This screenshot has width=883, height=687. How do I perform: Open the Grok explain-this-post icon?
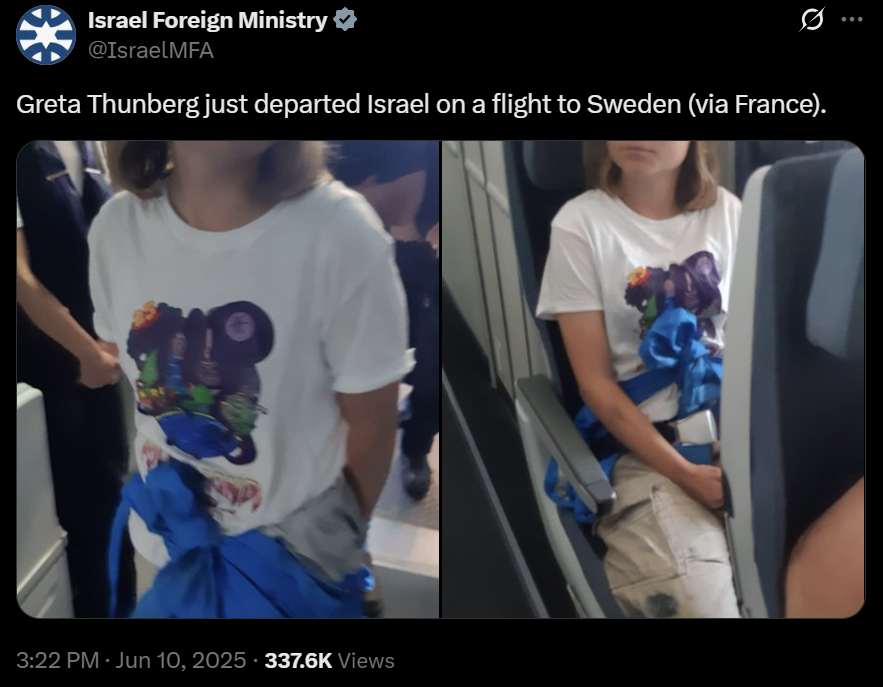pos(812,20)
